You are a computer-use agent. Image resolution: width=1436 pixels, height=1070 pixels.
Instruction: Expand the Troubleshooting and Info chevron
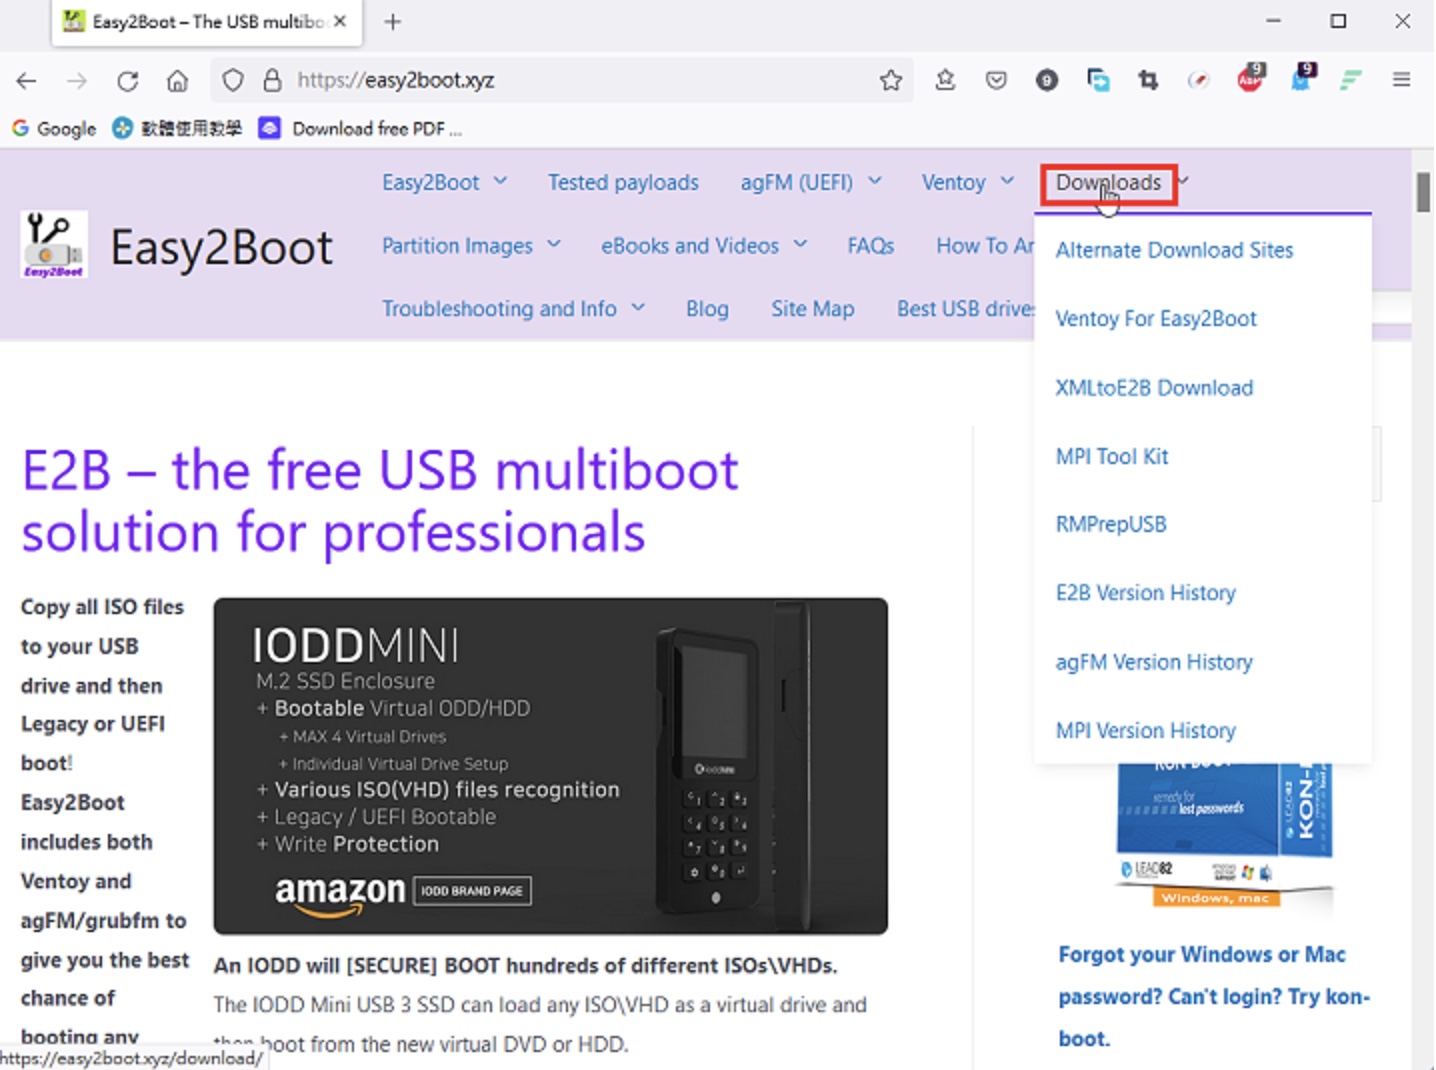coord(638,307)
